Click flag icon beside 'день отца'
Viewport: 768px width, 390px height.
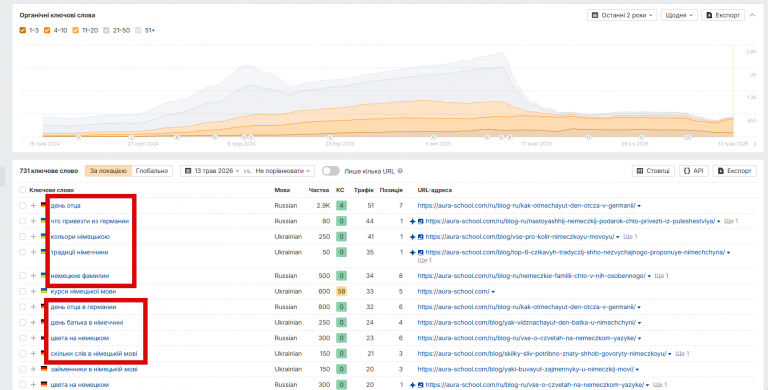(x=44, y=206)
